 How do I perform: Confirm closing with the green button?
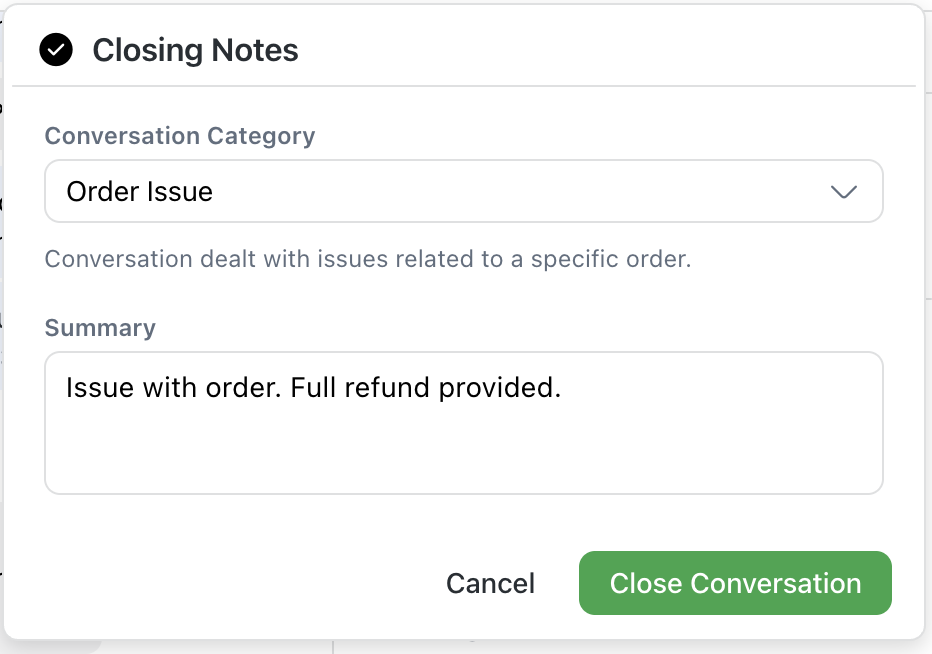[735, 583]
